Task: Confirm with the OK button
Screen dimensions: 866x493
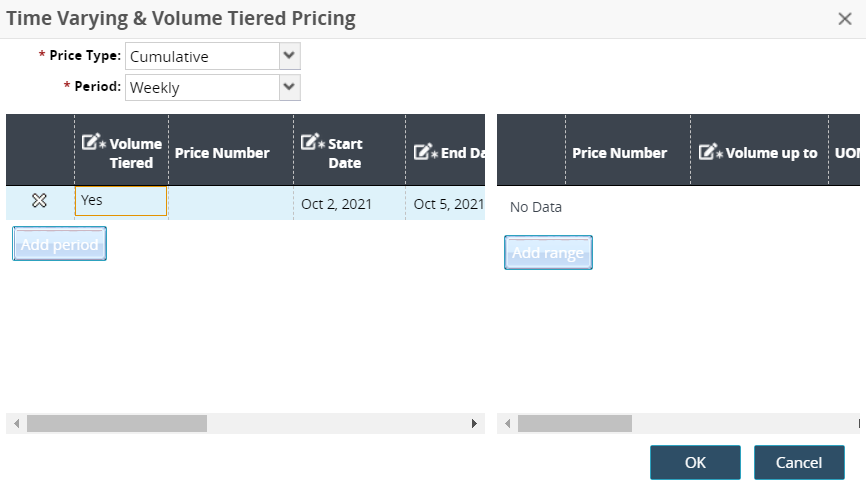Action: coord(695,462)
